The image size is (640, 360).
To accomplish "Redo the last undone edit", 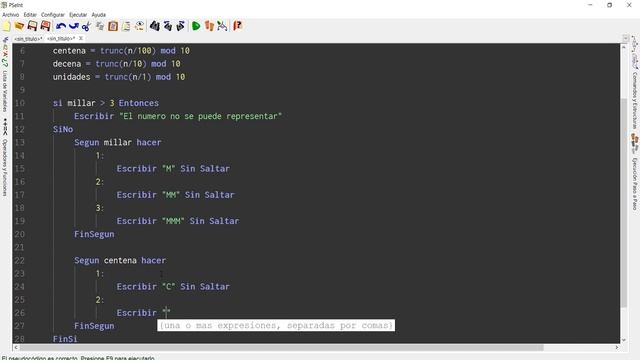I will (74, 26).
